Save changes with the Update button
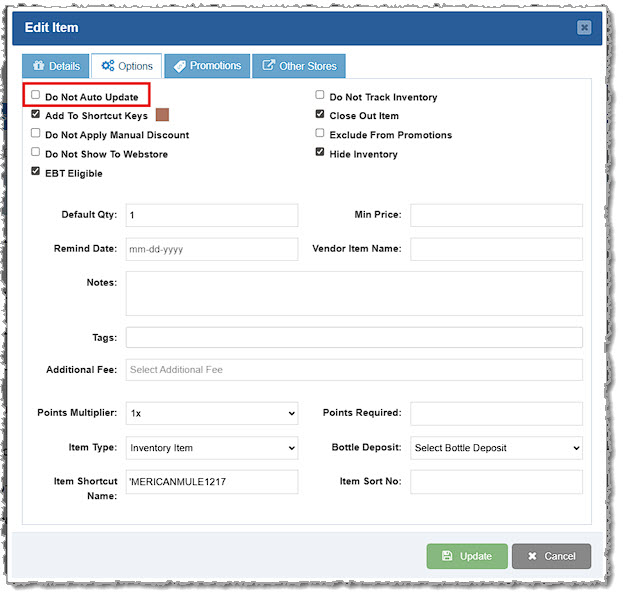The image size is (623, 600). pos(467,556)
